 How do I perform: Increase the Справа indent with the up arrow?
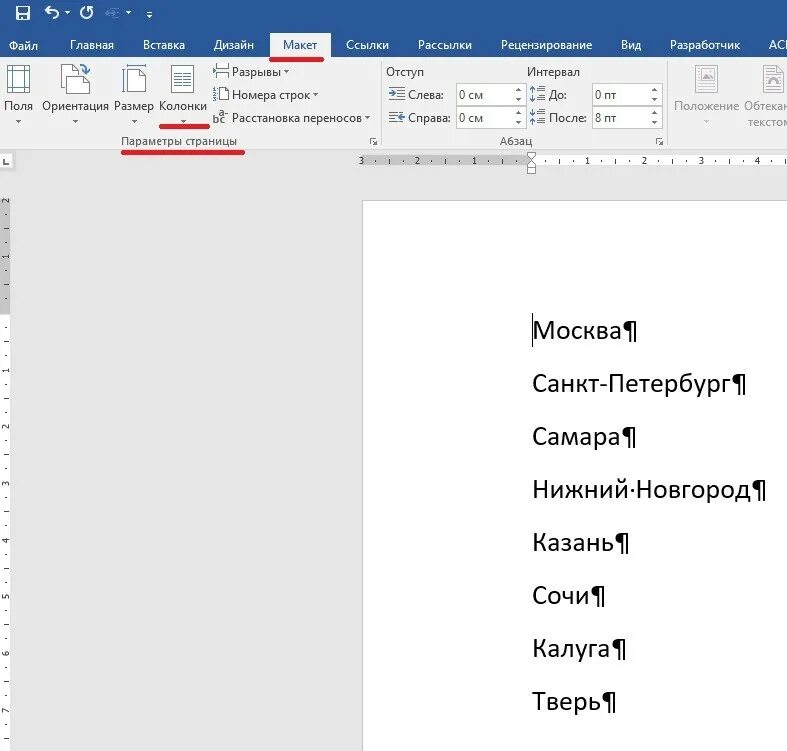(518, 113)
